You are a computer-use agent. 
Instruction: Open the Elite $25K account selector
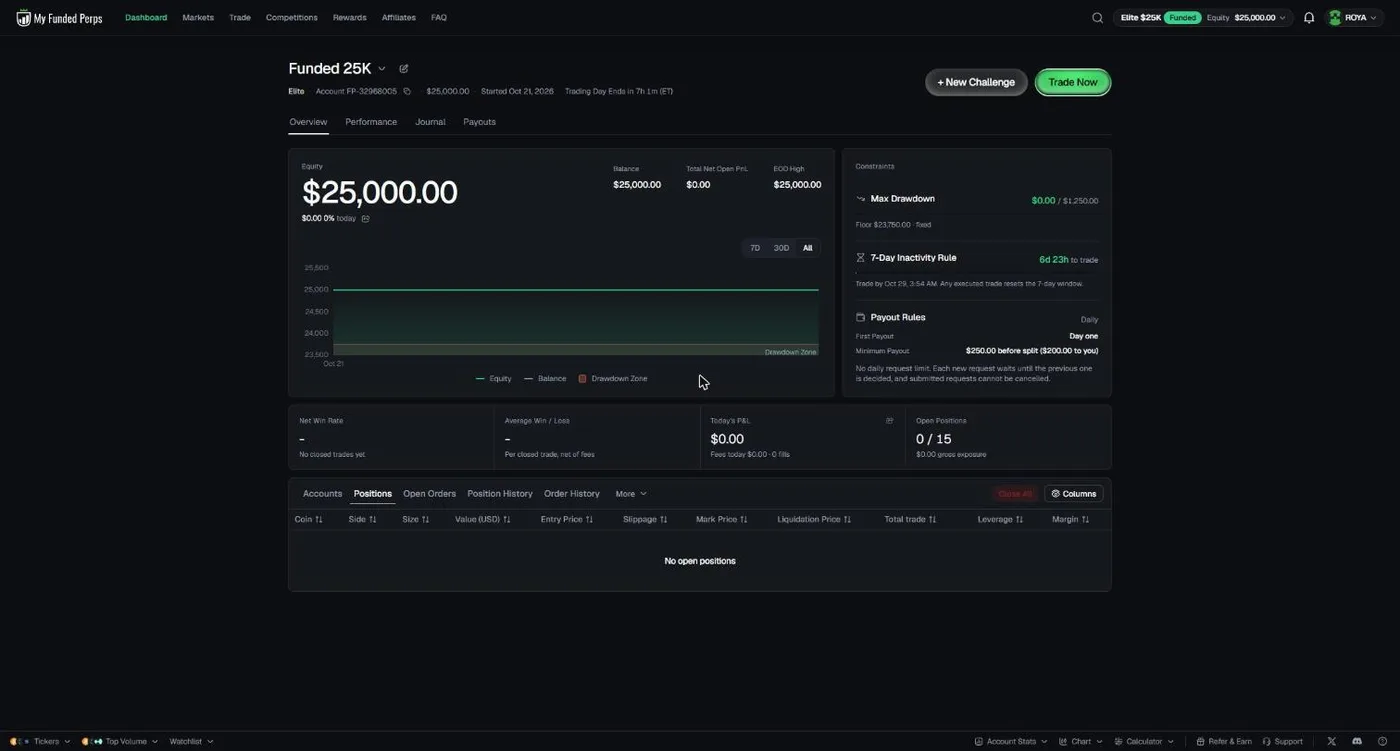[1203, 18]
